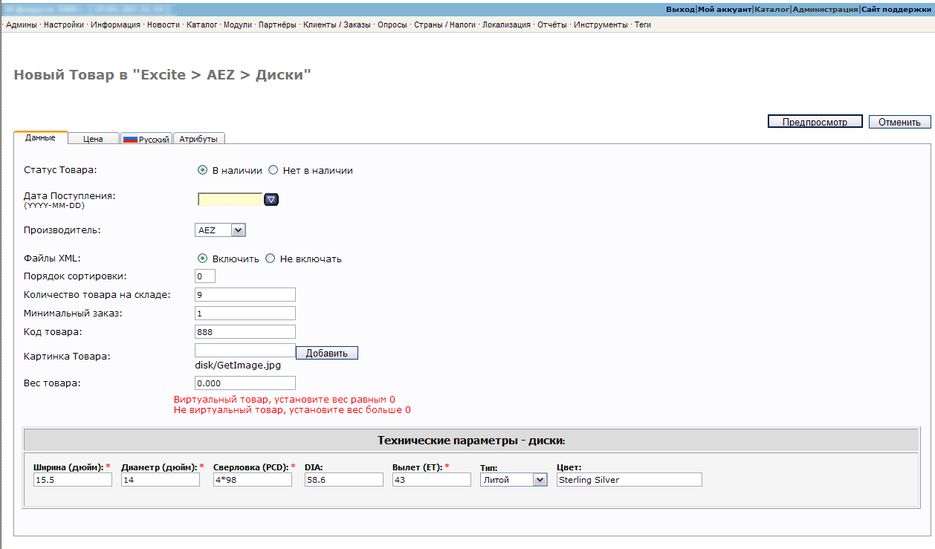Open the Производитель dropdown showing AEZ
This screenshot has width=935, height=549.
pyautogui.click(x=220, y=230)
